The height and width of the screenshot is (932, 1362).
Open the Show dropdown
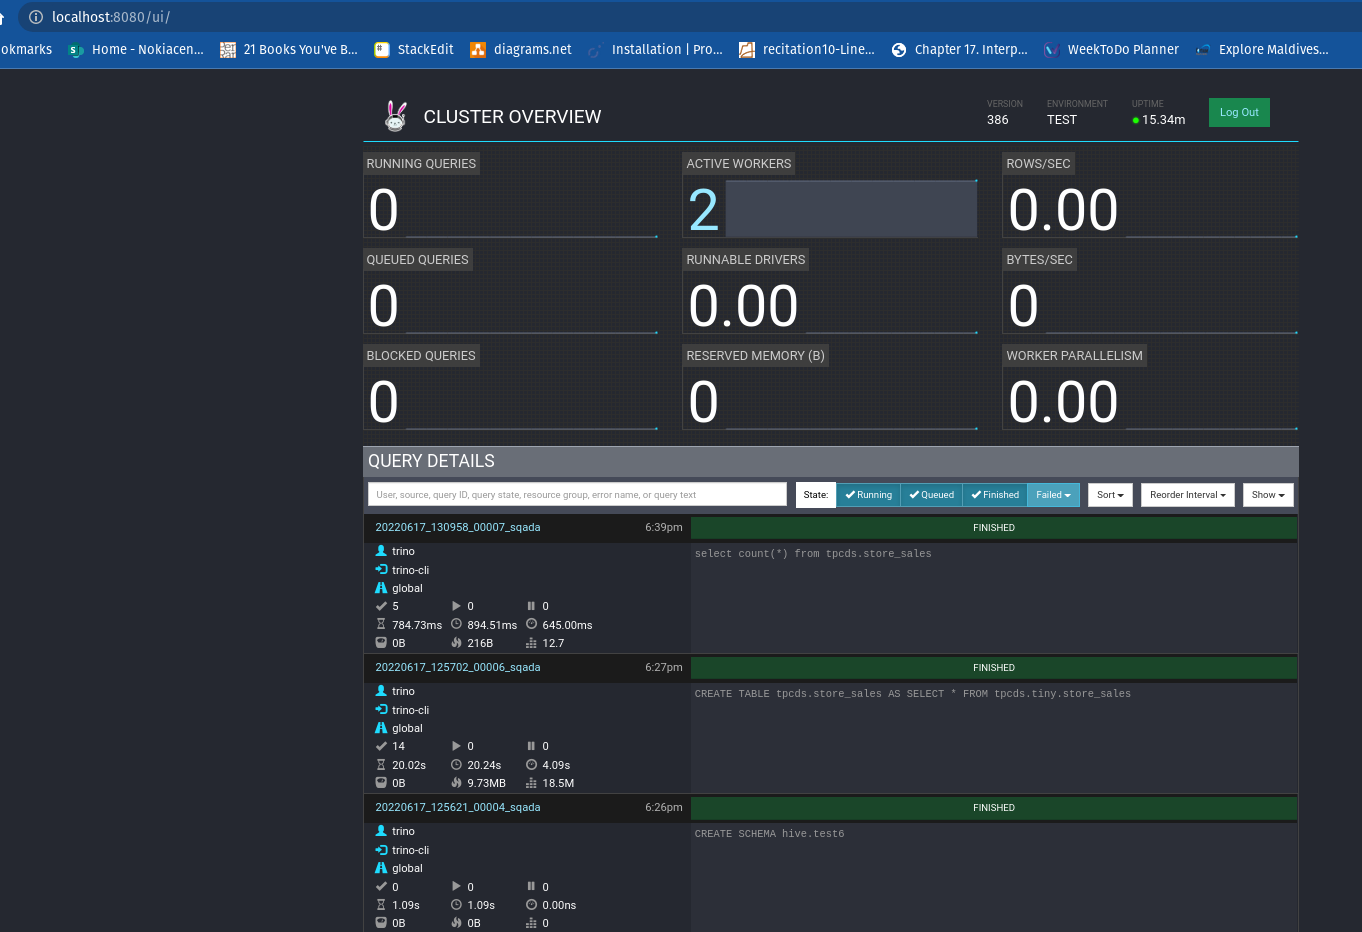[x=1268, y=495]
